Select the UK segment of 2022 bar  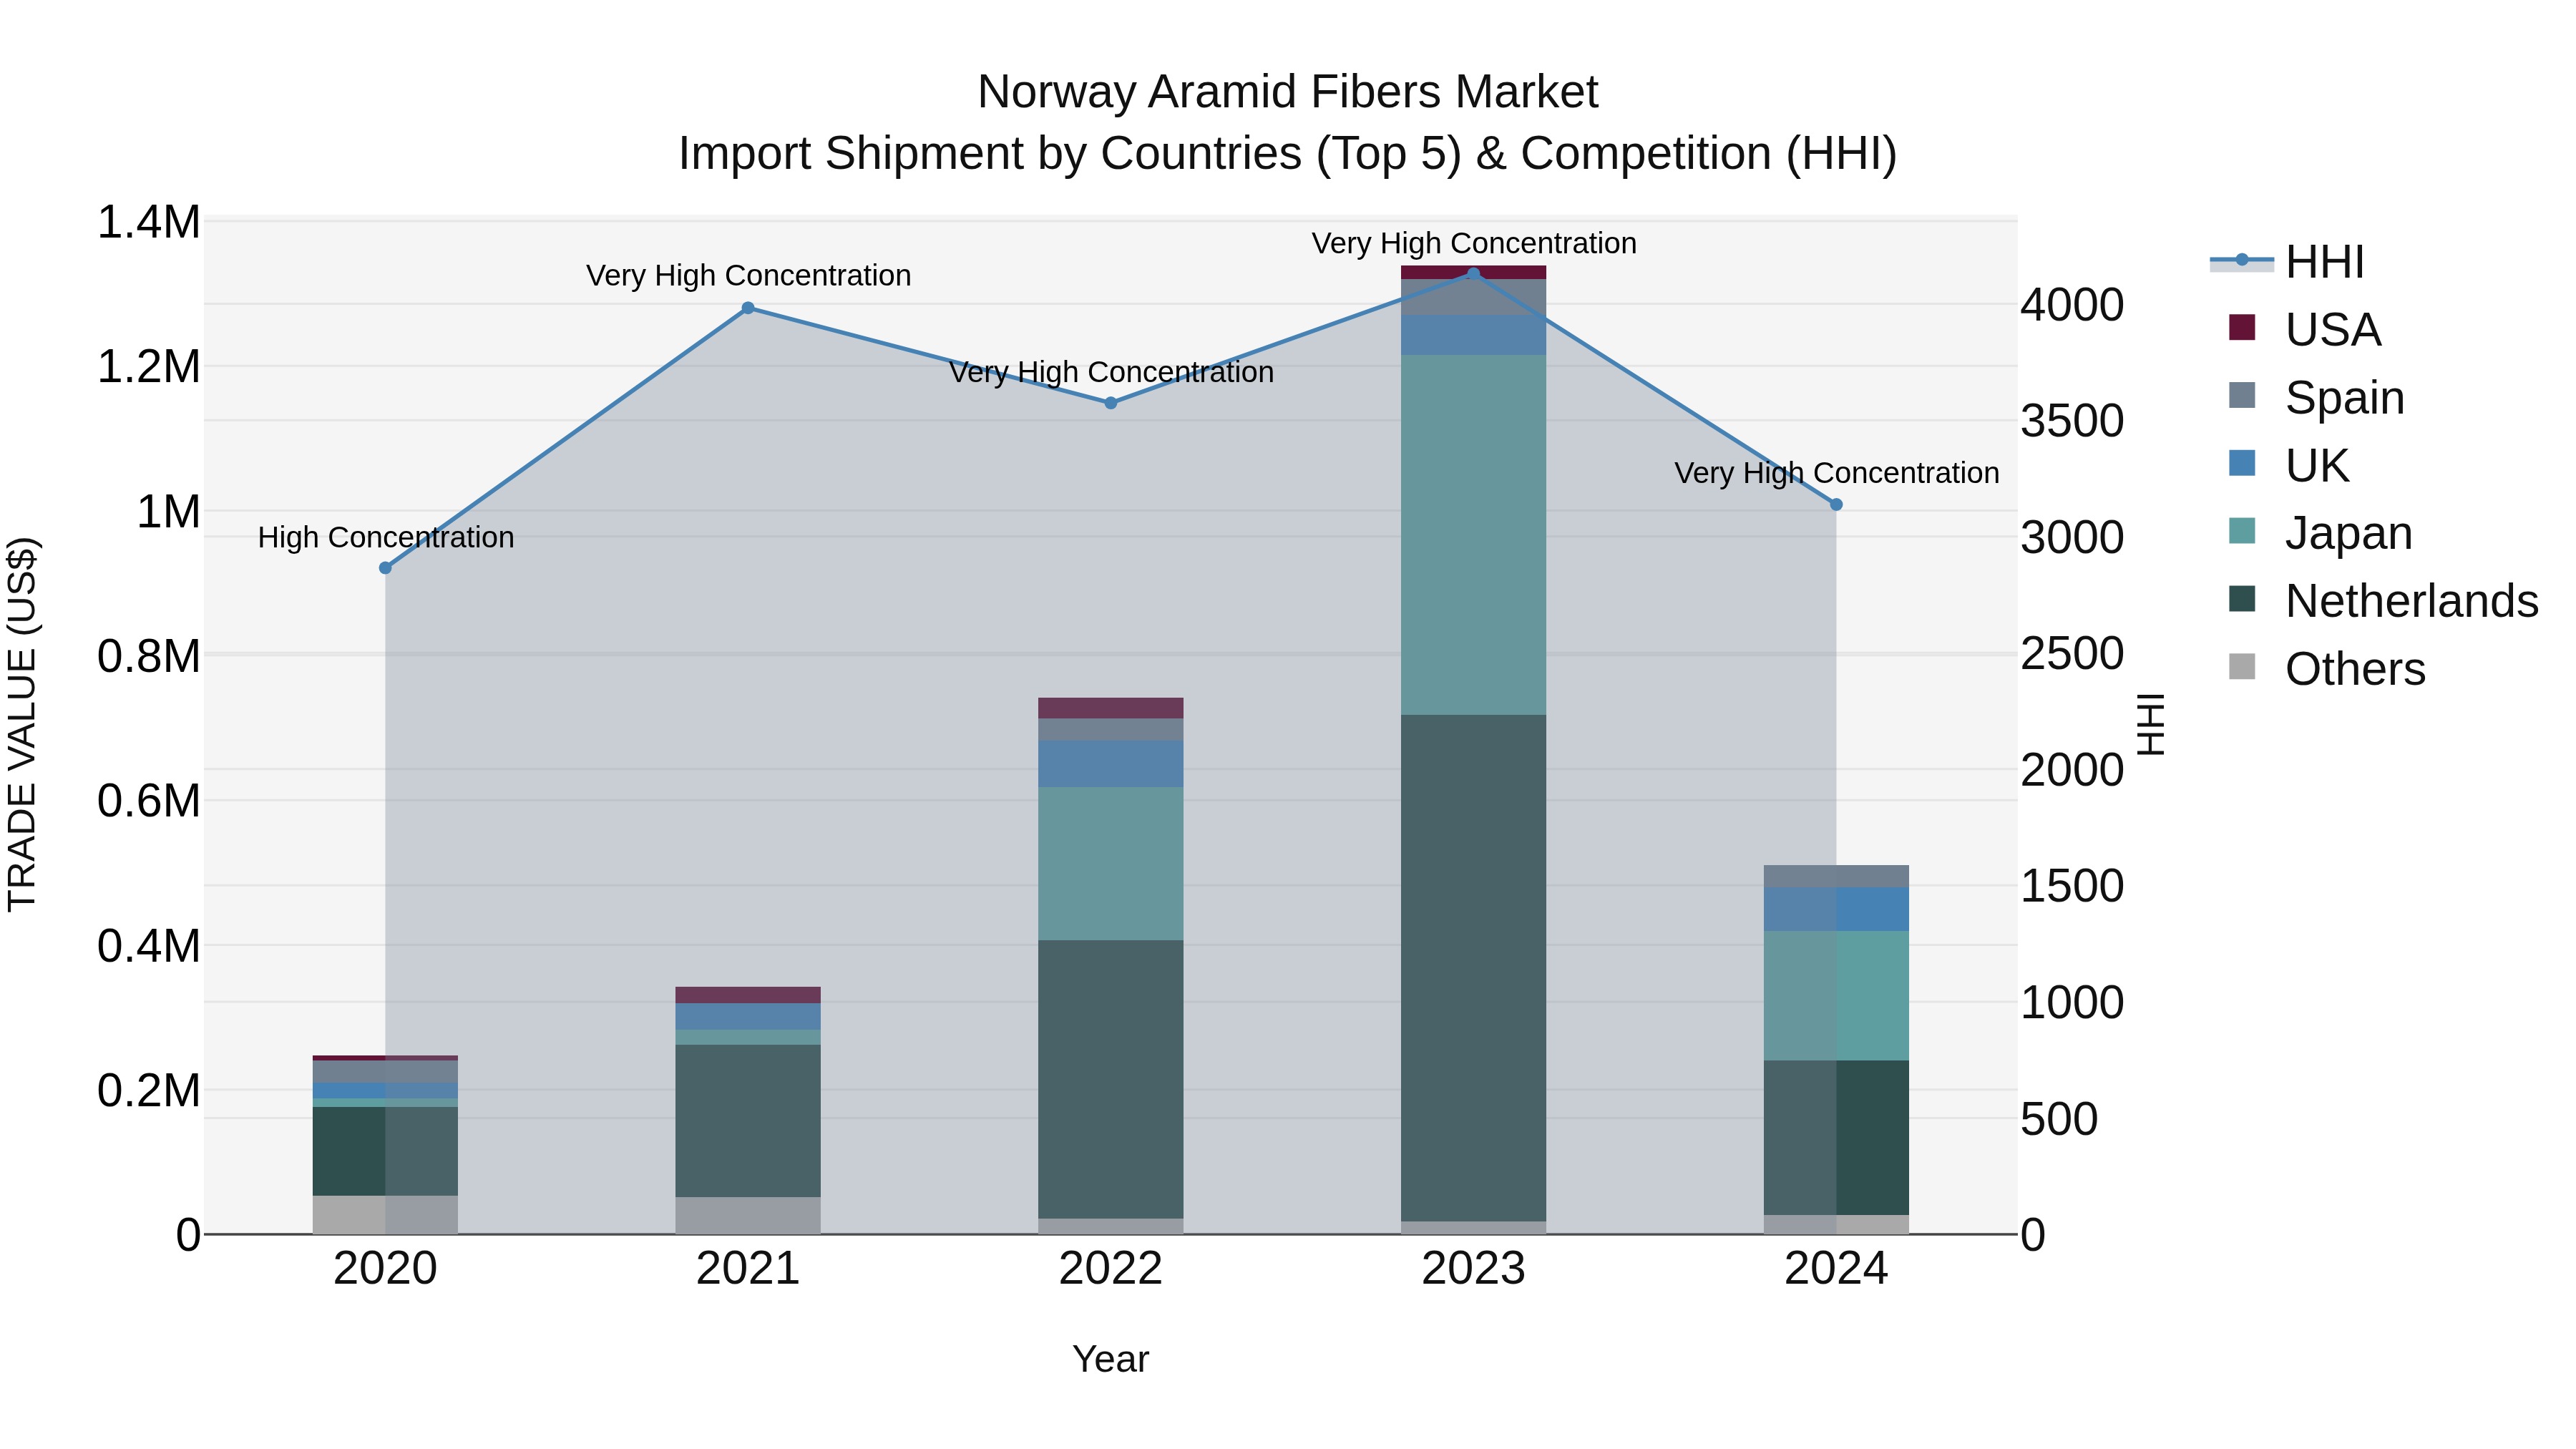click(1110, 764)
